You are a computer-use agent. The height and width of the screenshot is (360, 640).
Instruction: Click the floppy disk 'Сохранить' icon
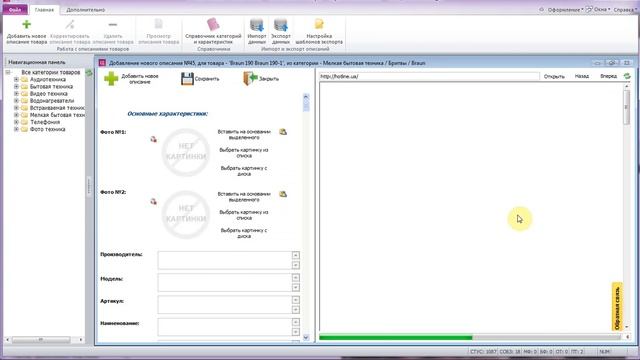tap(187, 79)
